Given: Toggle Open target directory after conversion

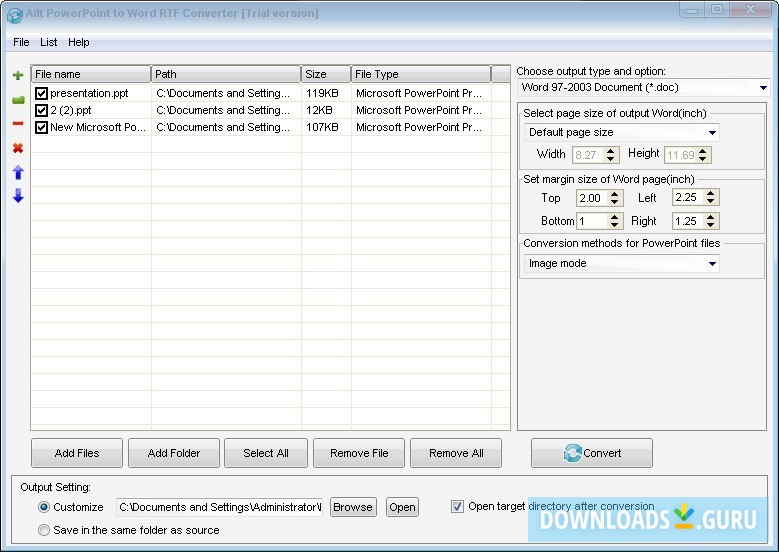Looking at the screenshot, I should [457, 506].
